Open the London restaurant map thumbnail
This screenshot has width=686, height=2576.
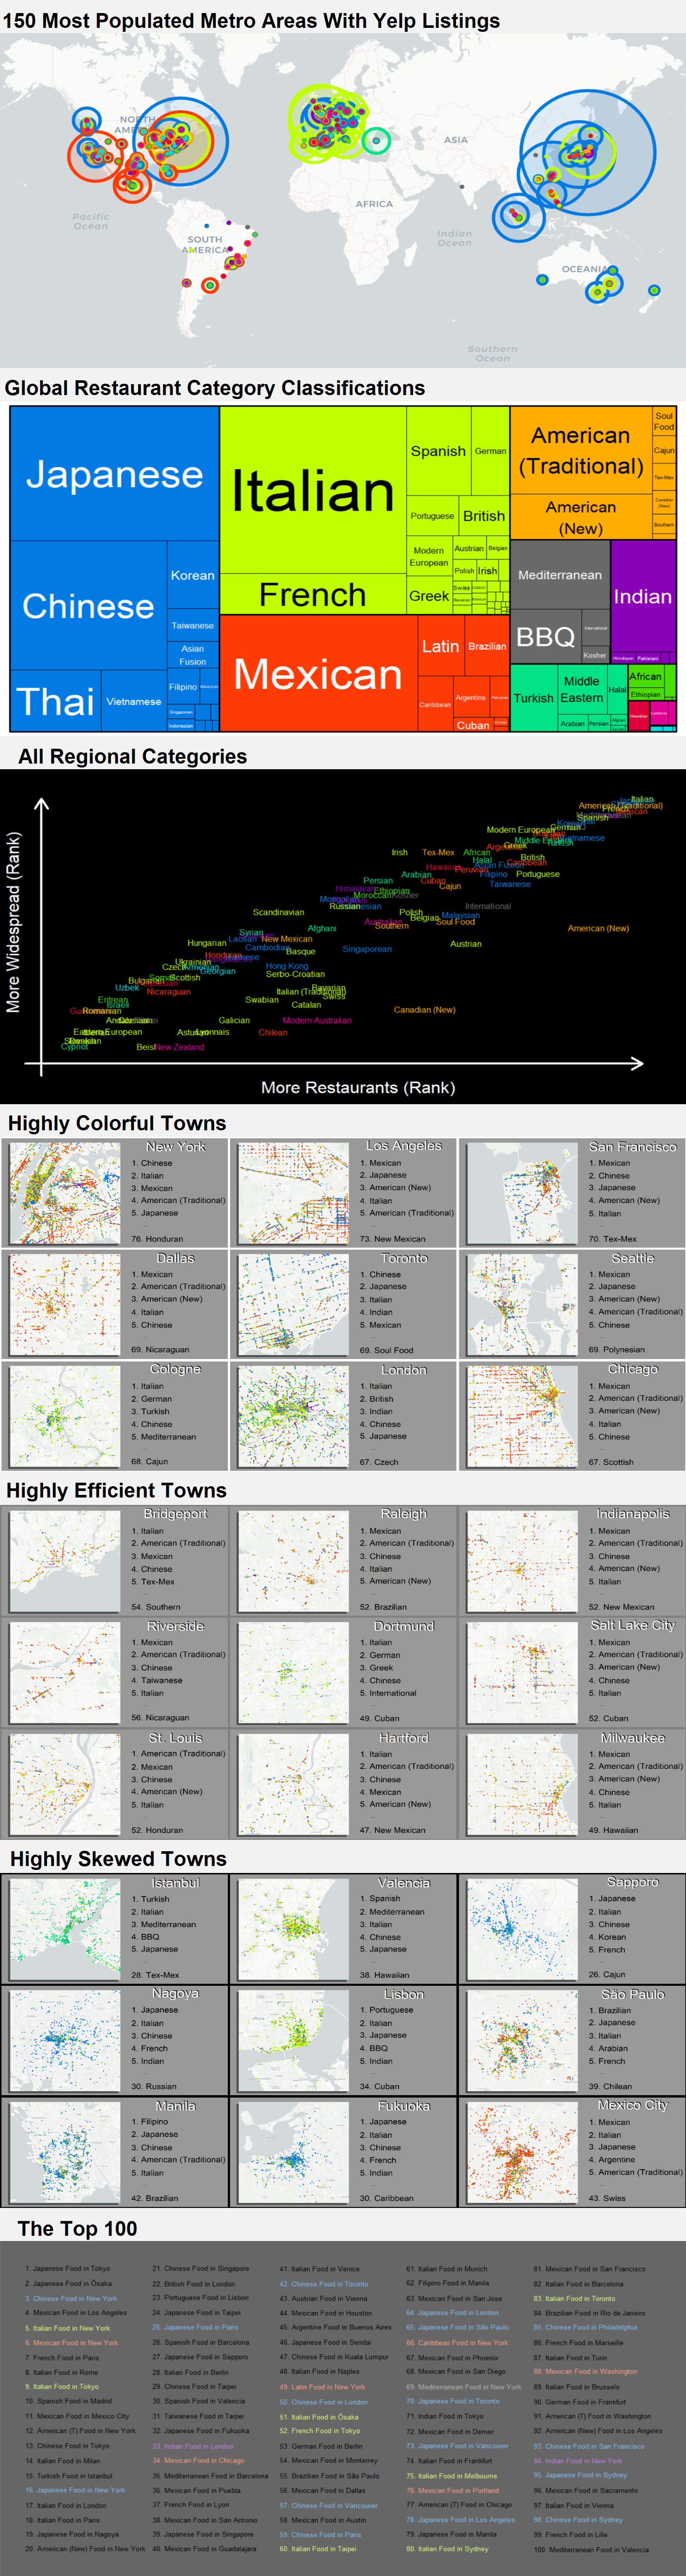coord(293,1416)
